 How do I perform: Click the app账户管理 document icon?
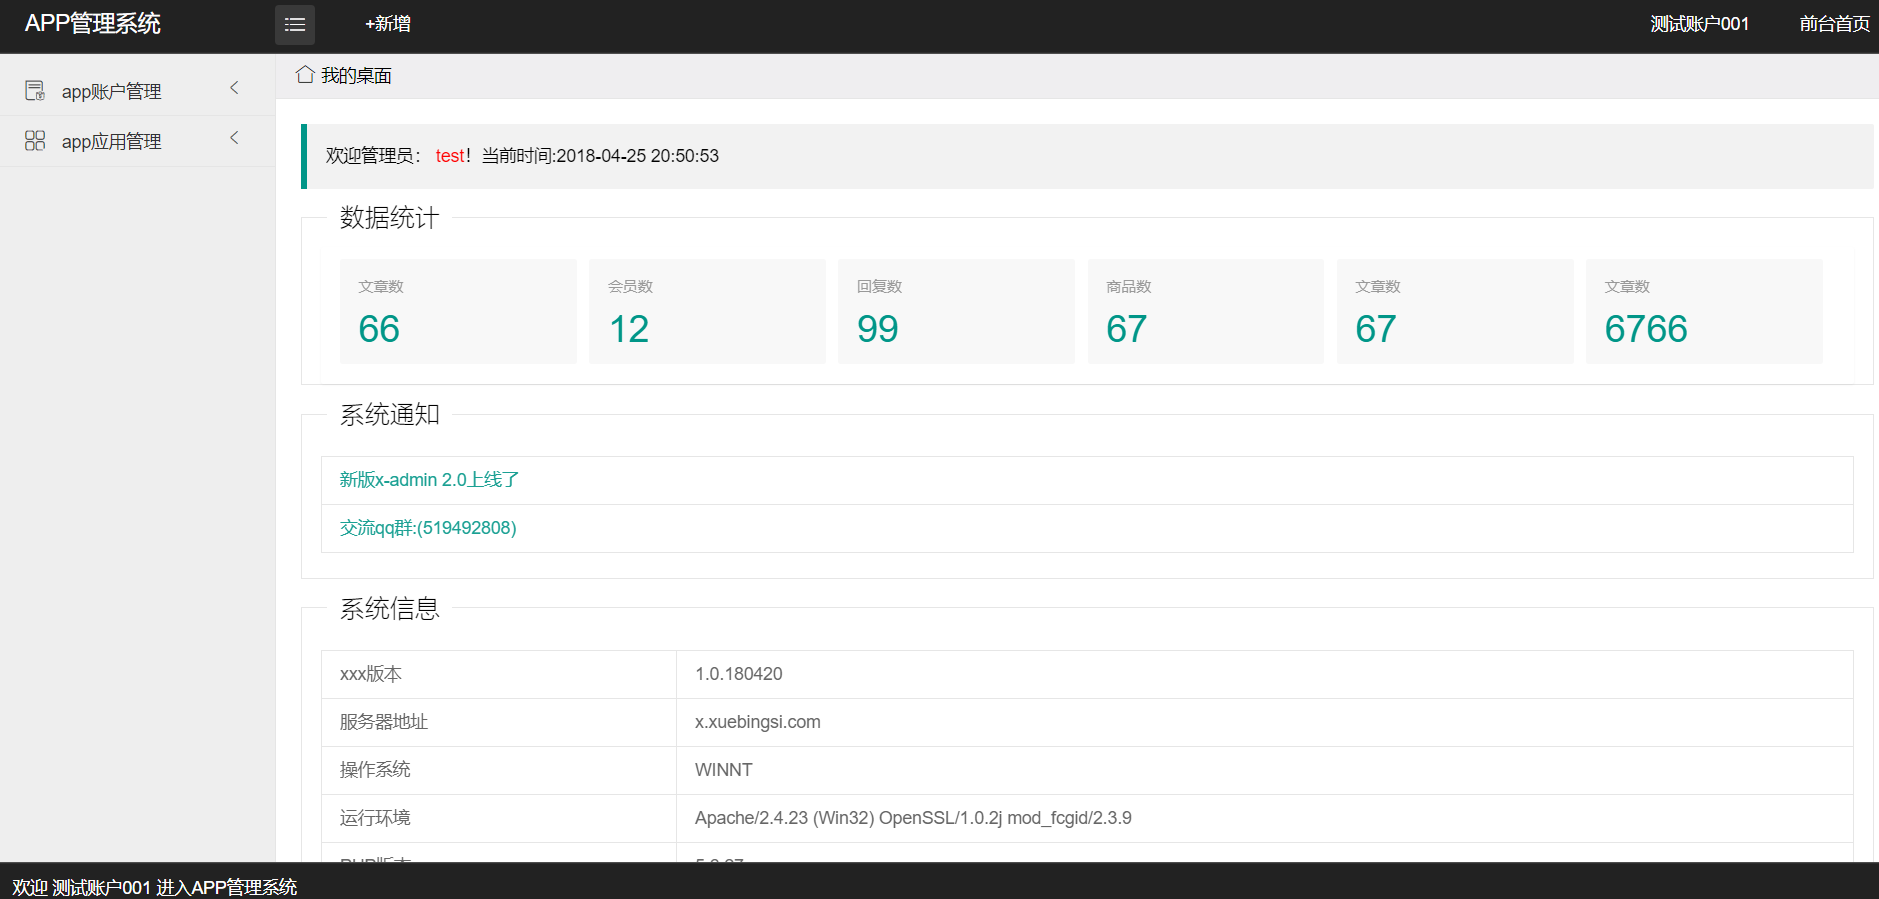(35, 91)
